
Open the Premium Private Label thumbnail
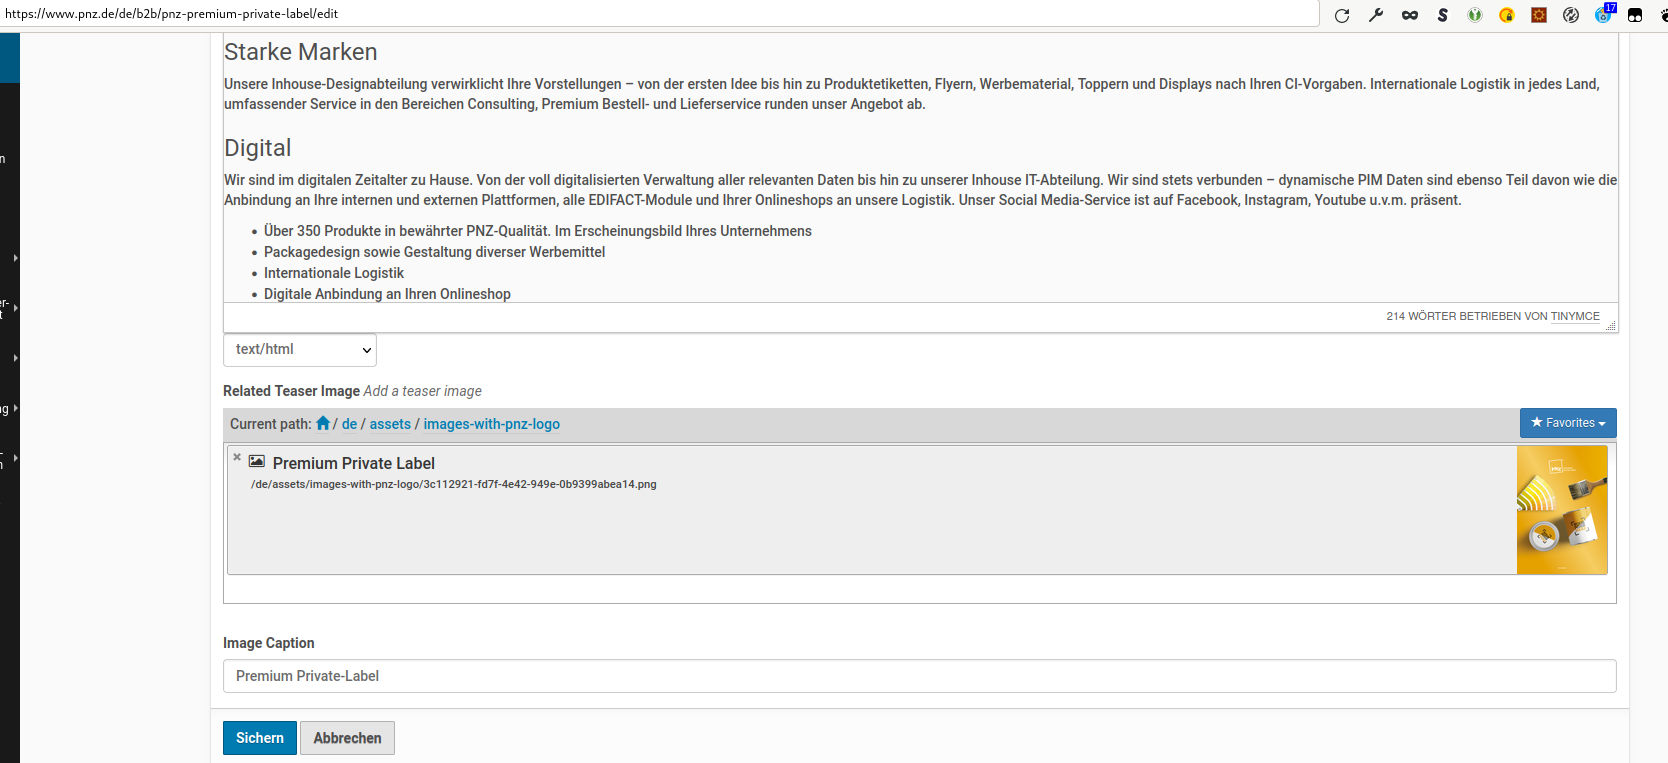(x=1562, y=510)
